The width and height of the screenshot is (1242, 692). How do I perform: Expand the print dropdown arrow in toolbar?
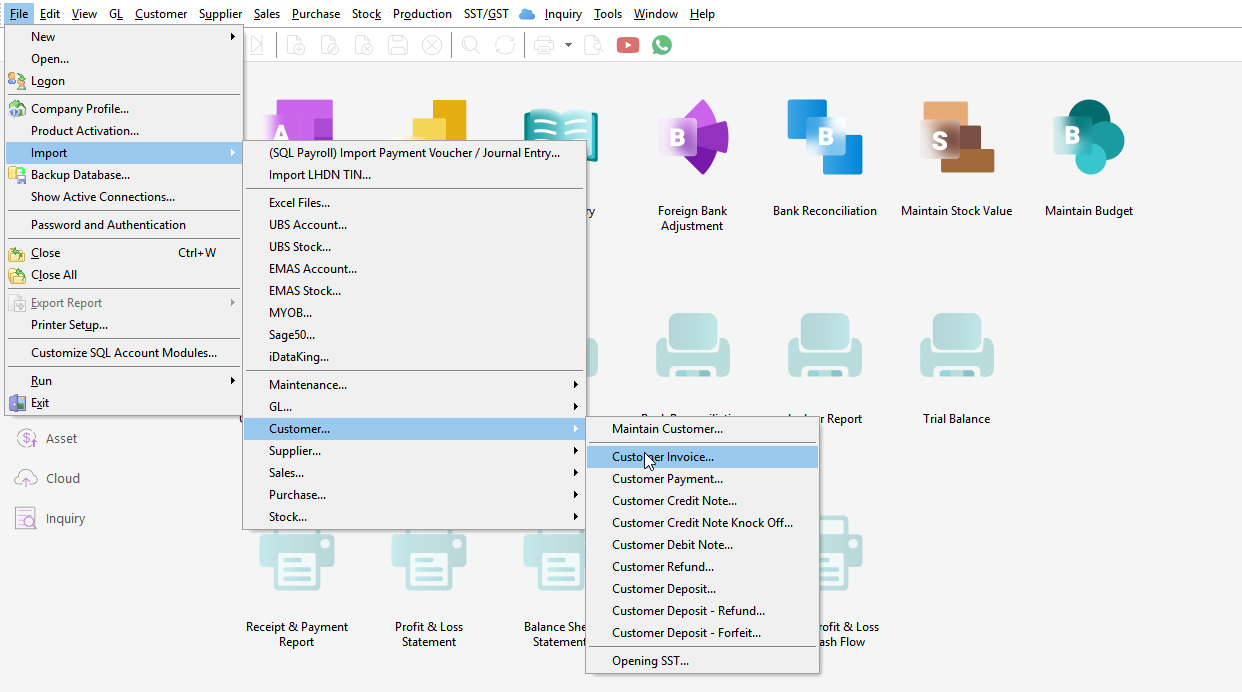pyautogui.click(x=568, y=45)
